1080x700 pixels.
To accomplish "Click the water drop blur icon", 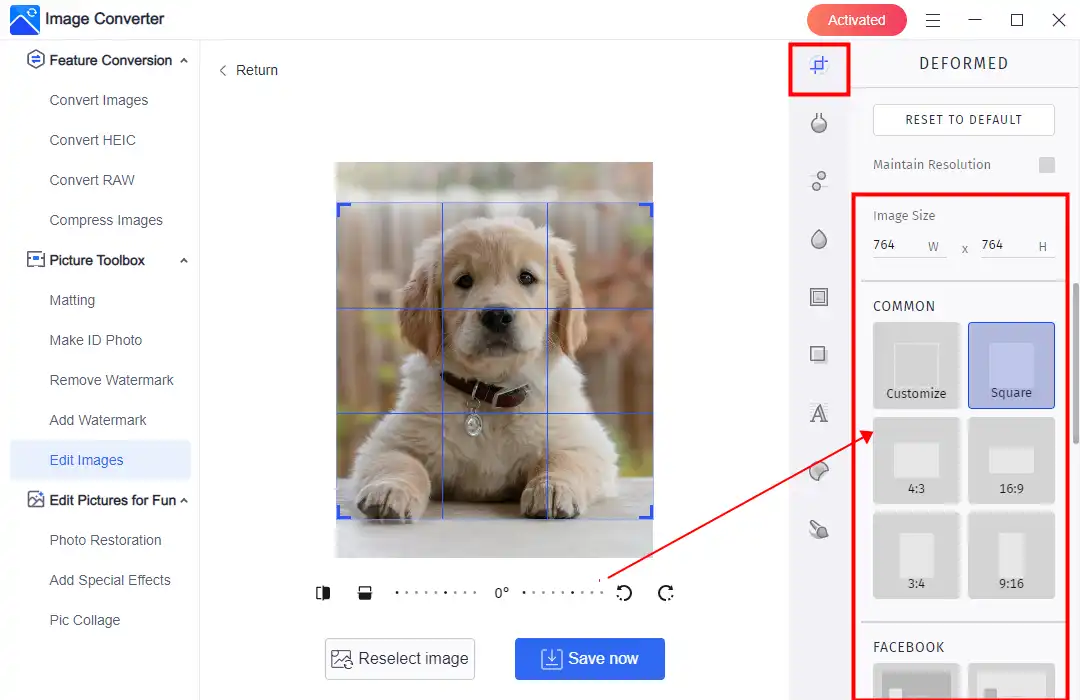I will 819,239.
